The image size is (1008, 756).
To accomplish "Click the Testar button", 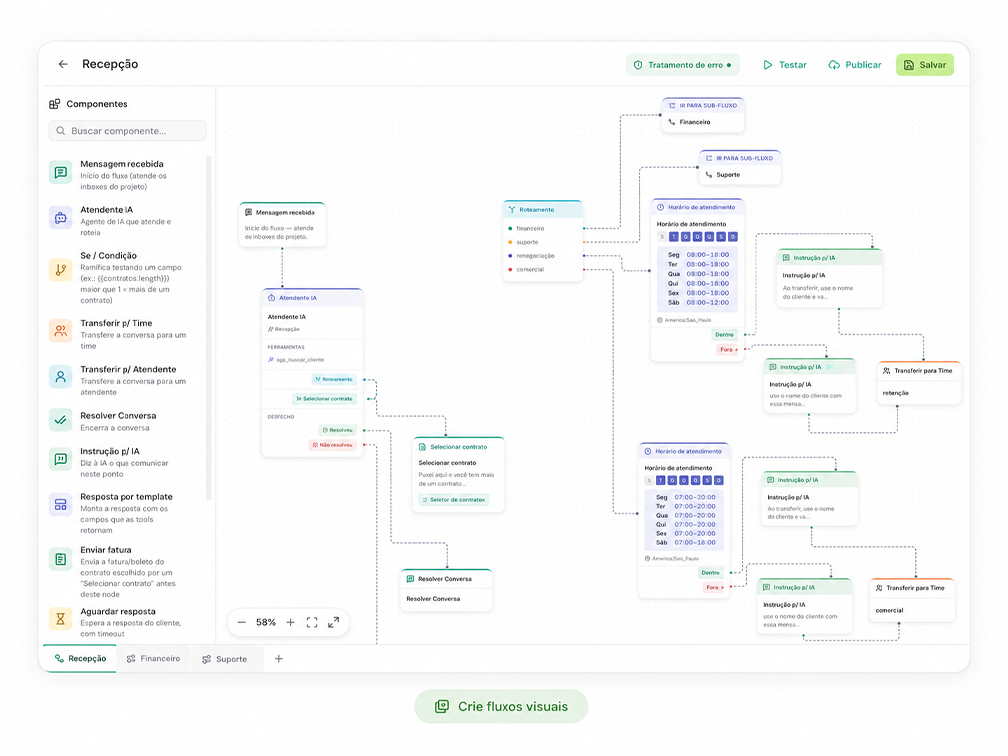I will pyautogui.click(x=785, y=65).
